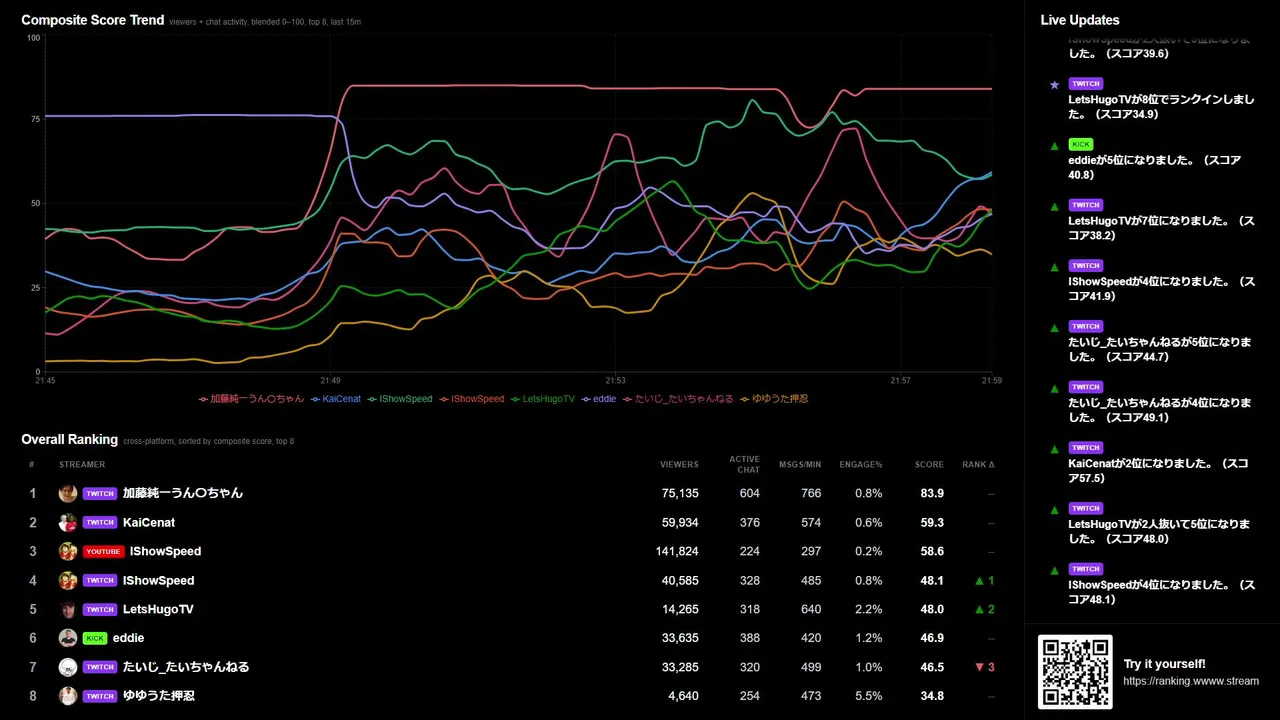This screenshot has height=720, width=1280.
Task: Open LetsHugoTV's name in the ranking
Action: pyautogui.click(x=158, y=609)
